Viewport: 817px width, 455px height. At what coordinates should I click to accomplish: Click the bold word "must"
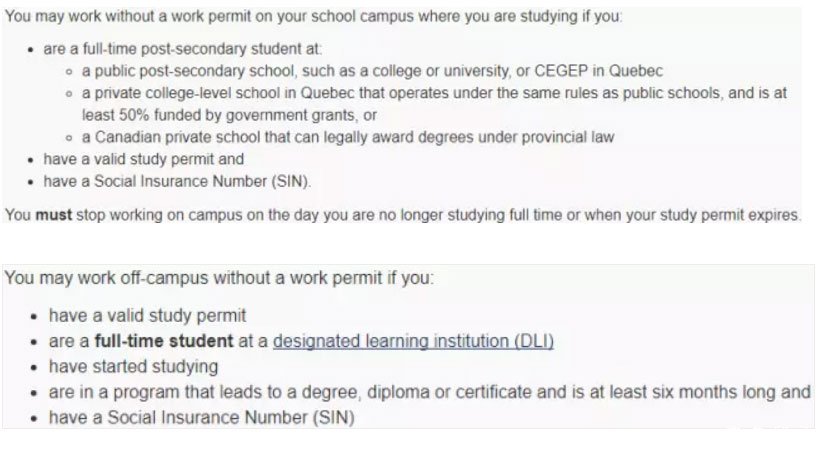pyautogui.click(x=54, y=215)
